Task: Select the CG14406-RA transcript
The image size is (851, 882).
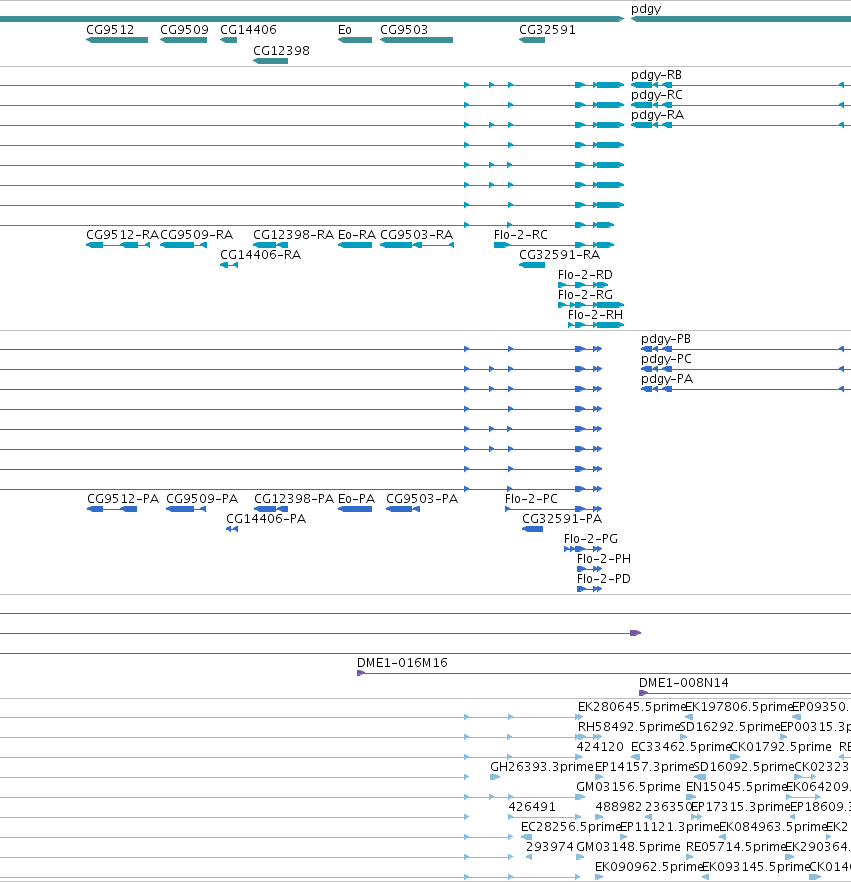Action: click(x=229, y=265)
